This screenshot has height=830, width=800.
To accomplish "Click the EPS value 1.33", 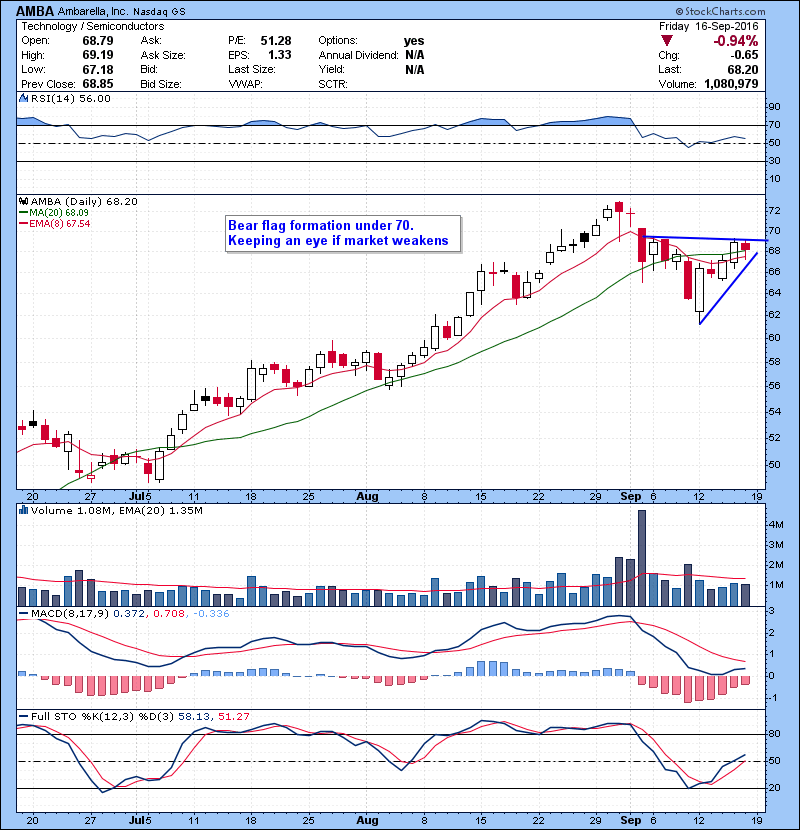I will point(280,55).
